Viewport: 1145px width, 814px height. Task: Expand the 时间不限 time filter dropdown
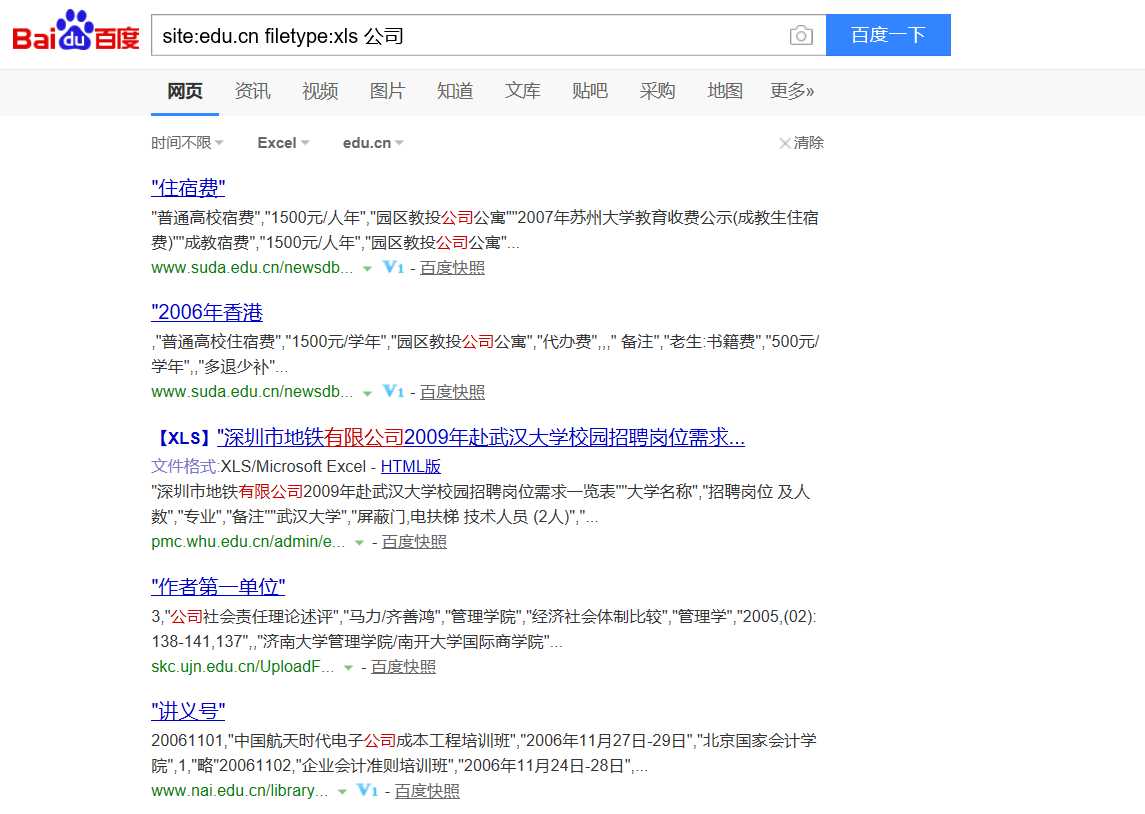point(187,143)
